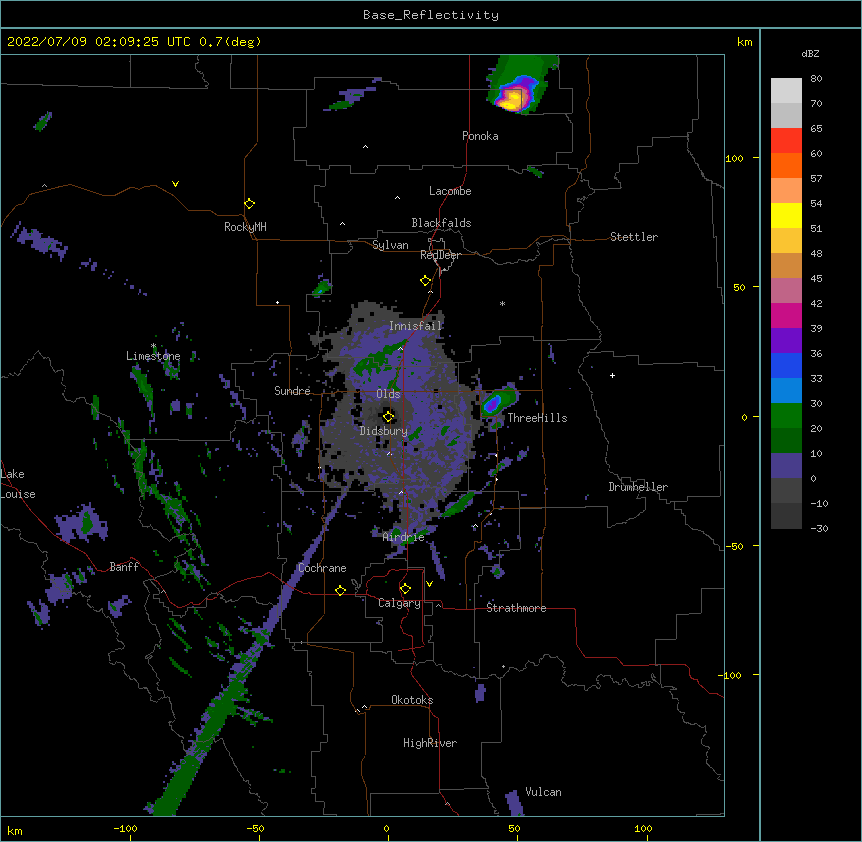Click the 2022/07/09 02:09:25 UTC timestamp
Screen dimensions: 862x842
100,42
